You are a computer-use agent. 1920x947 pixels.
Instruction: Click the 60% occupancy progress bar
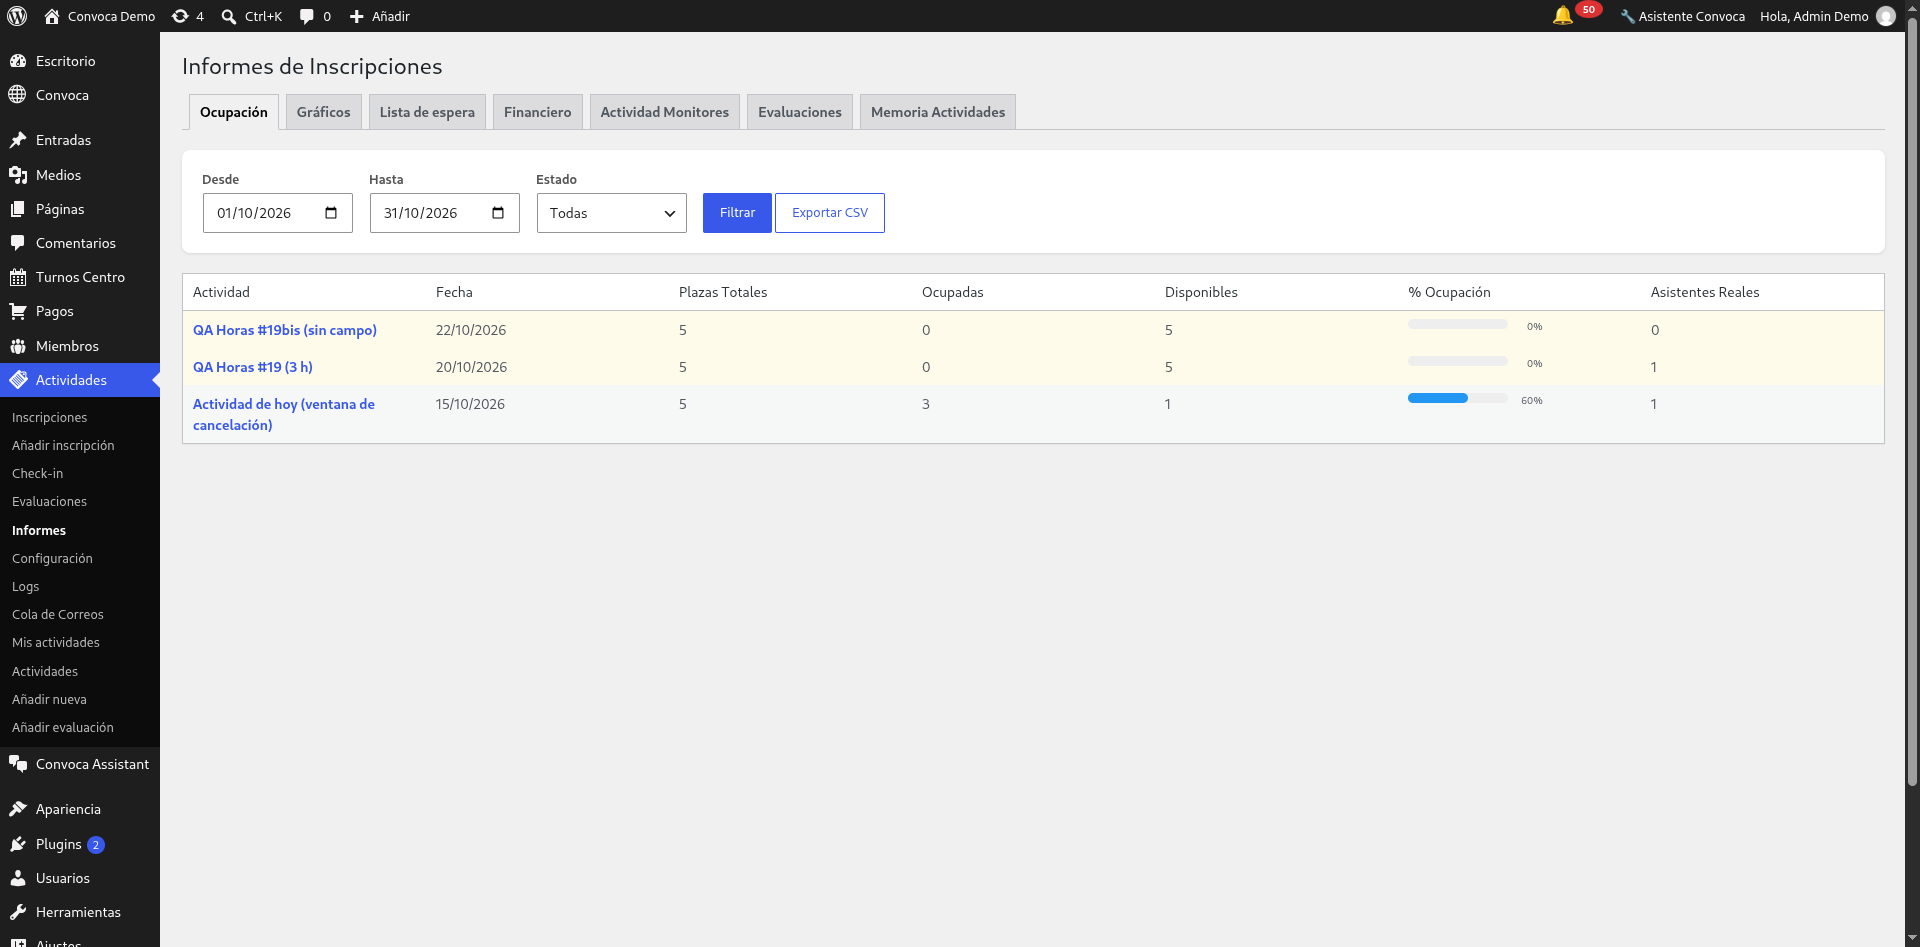coord(1458,398)
